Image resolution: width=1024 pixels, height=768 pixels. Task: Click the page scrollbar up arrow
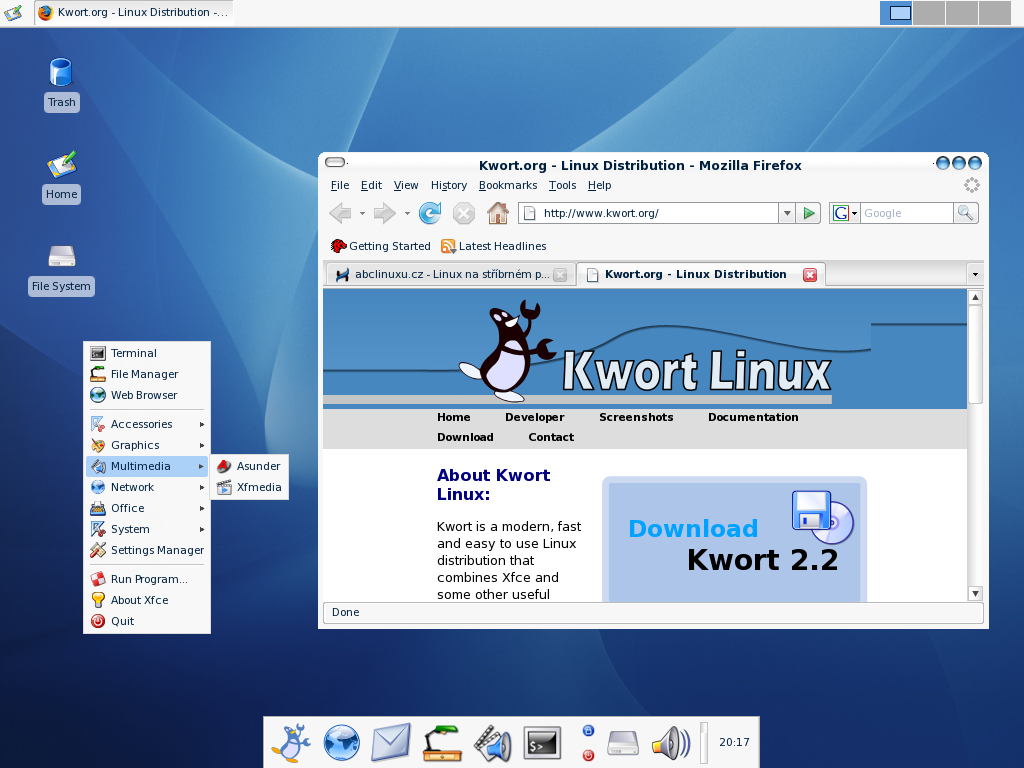click(975, 297)
